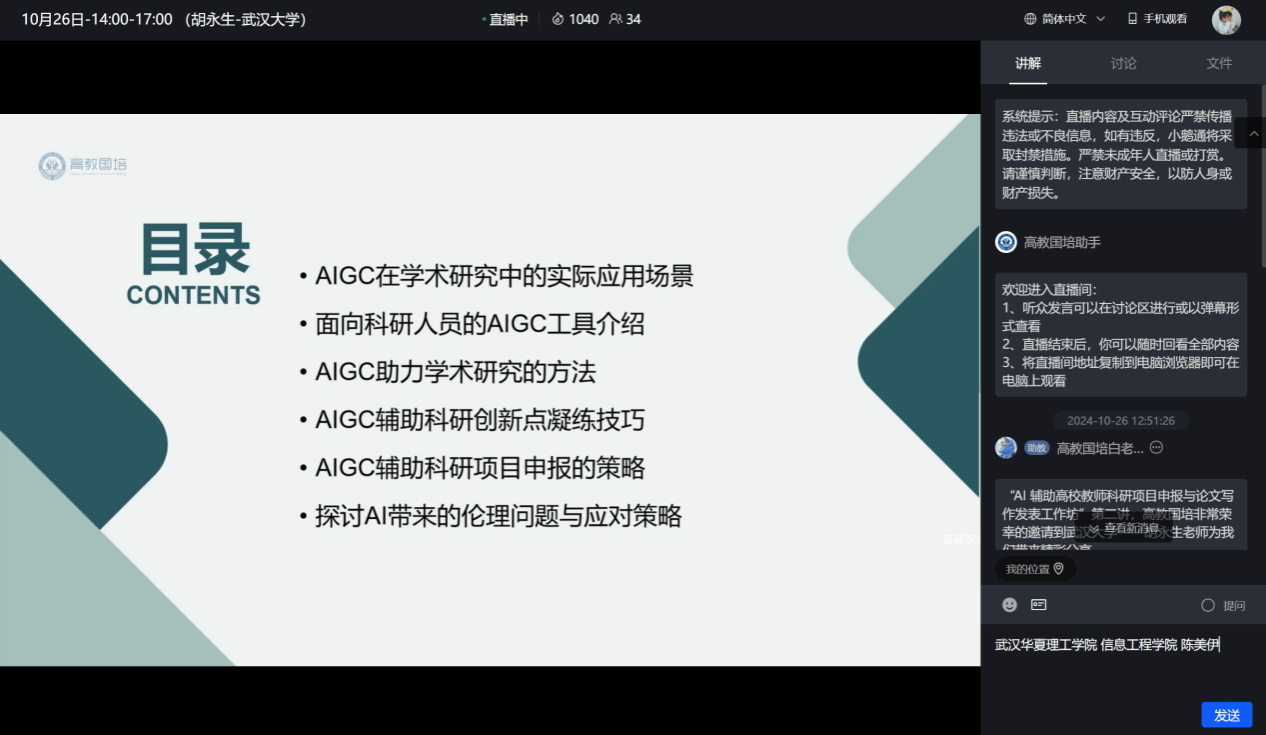This screenshot has width=1266, height=735.
Task: Click the 高教国培助手 avatar icon
Action: (1006, 242)
